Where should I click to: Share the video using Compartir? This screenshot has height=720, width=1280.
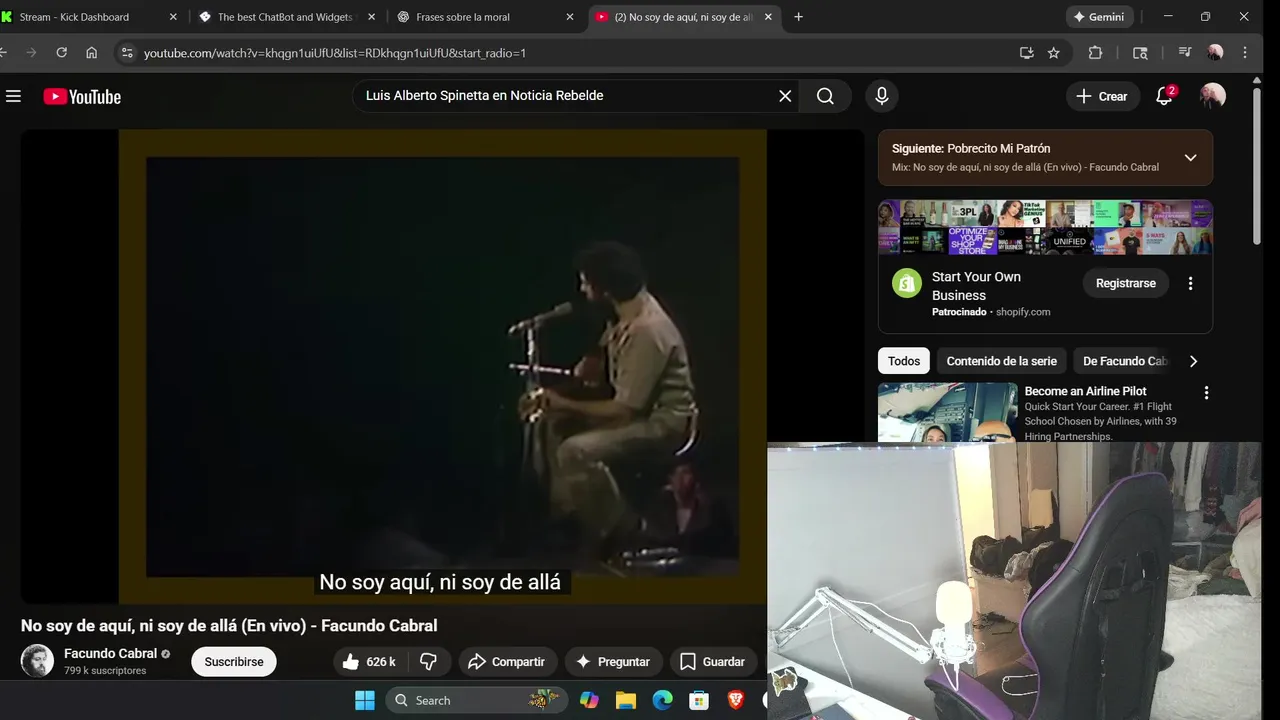coord(507,662)
